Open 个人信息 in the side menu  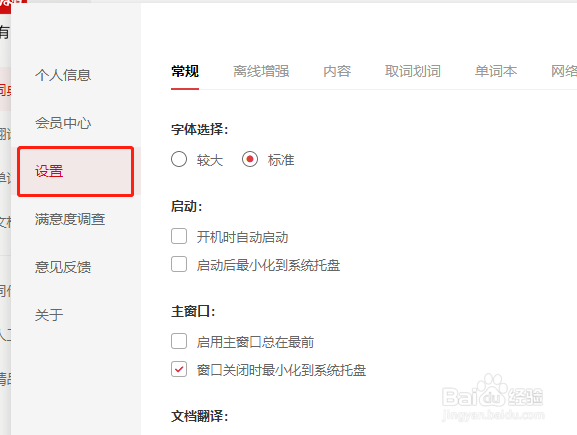tap(63, 75)
